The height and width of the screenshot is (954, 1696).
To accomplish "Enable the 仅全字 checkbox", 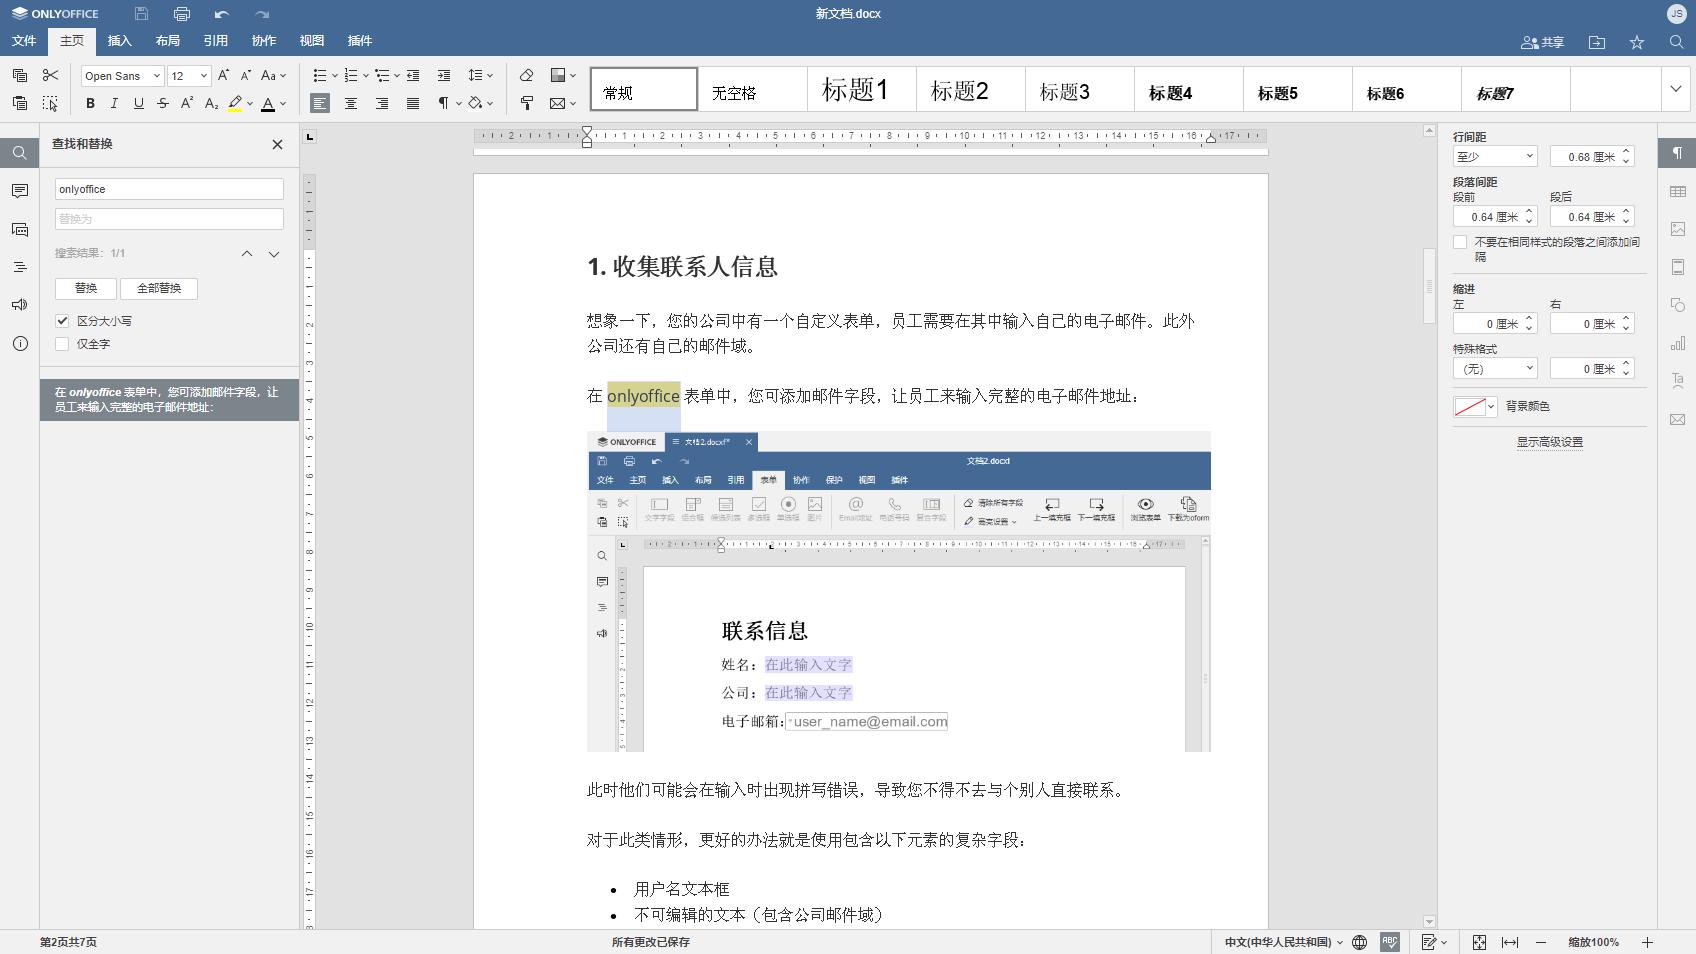I will point(62,343).
